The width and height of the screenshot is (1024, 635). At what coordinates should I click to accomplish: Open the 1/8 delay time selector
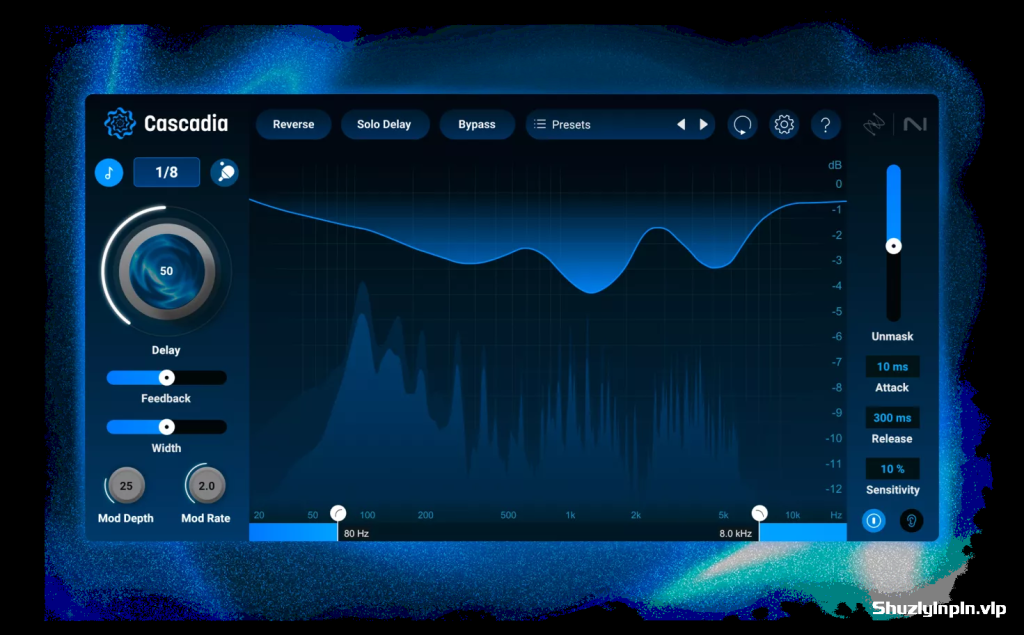pos(167,172)
